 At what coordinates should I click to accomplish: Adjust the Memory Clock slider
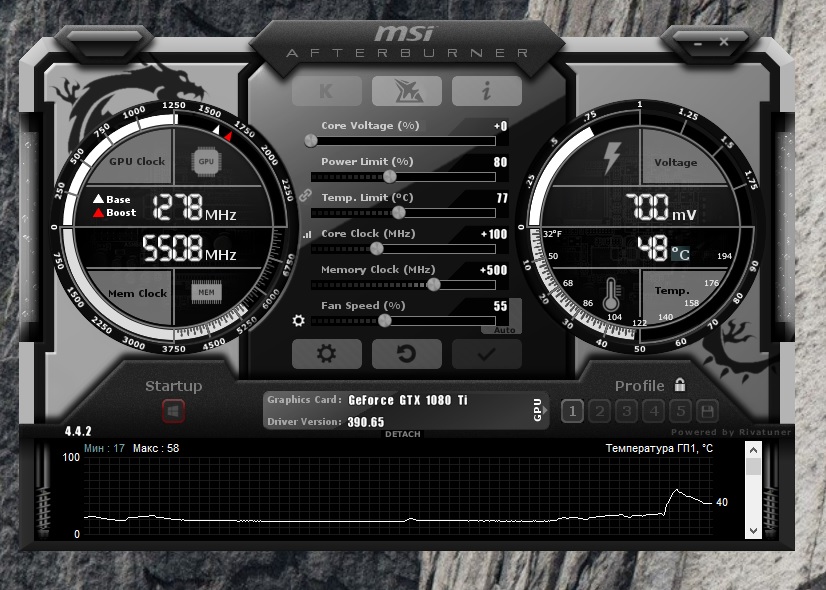tap(434, 284)
